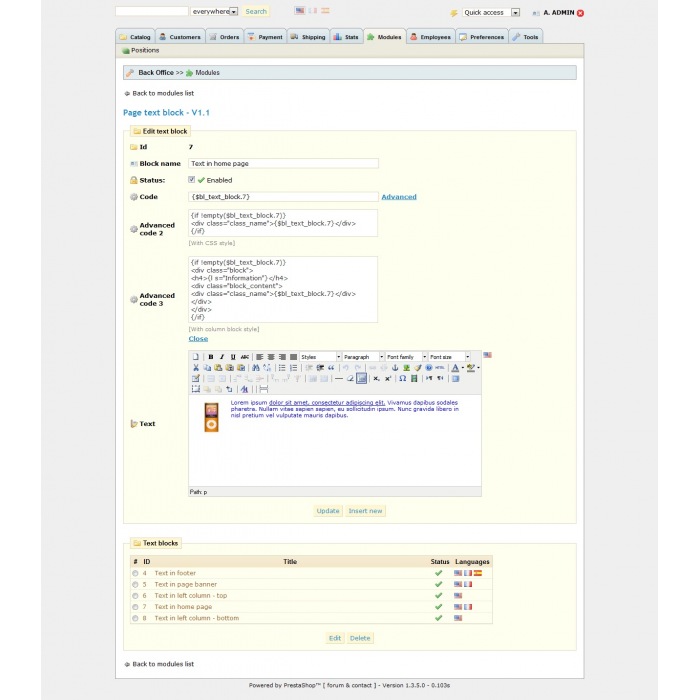The image size is (700, 700).
Task: Justify text fully in editor
Action: coord(293,357)
